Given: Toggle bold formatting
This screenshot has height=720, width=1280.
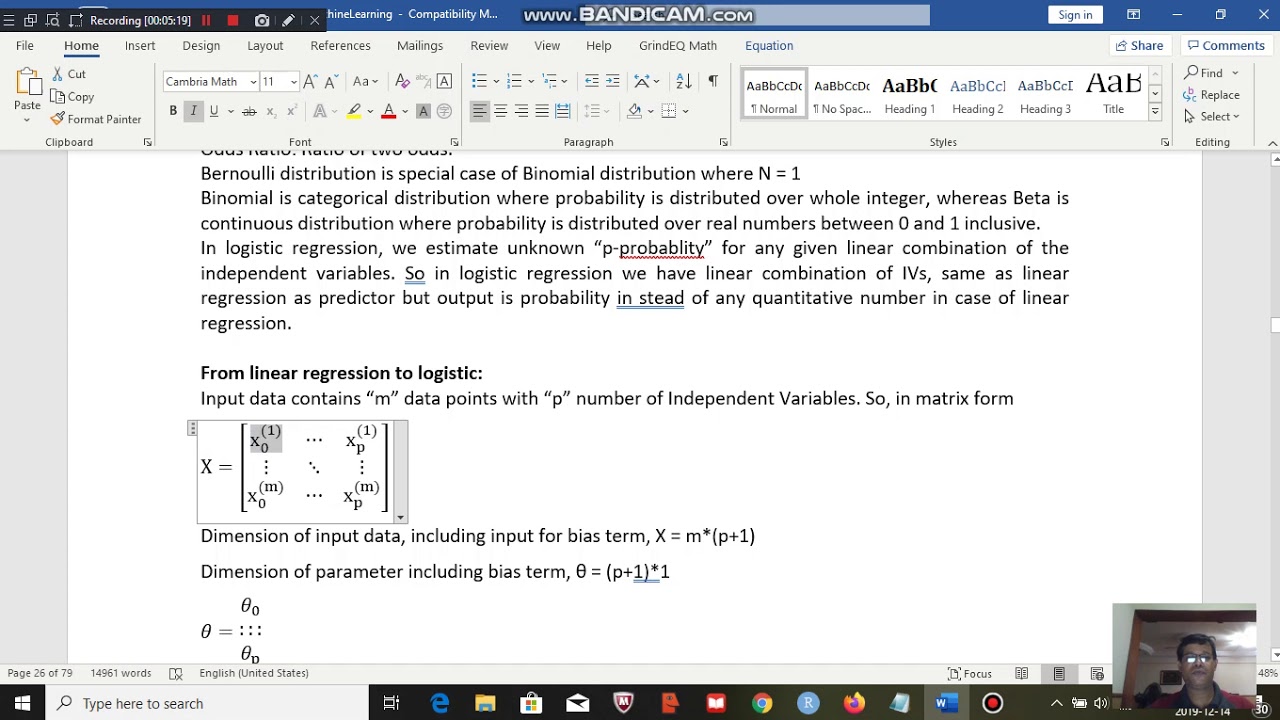Looking at the screenshot, I should click(x=173, y=111).
